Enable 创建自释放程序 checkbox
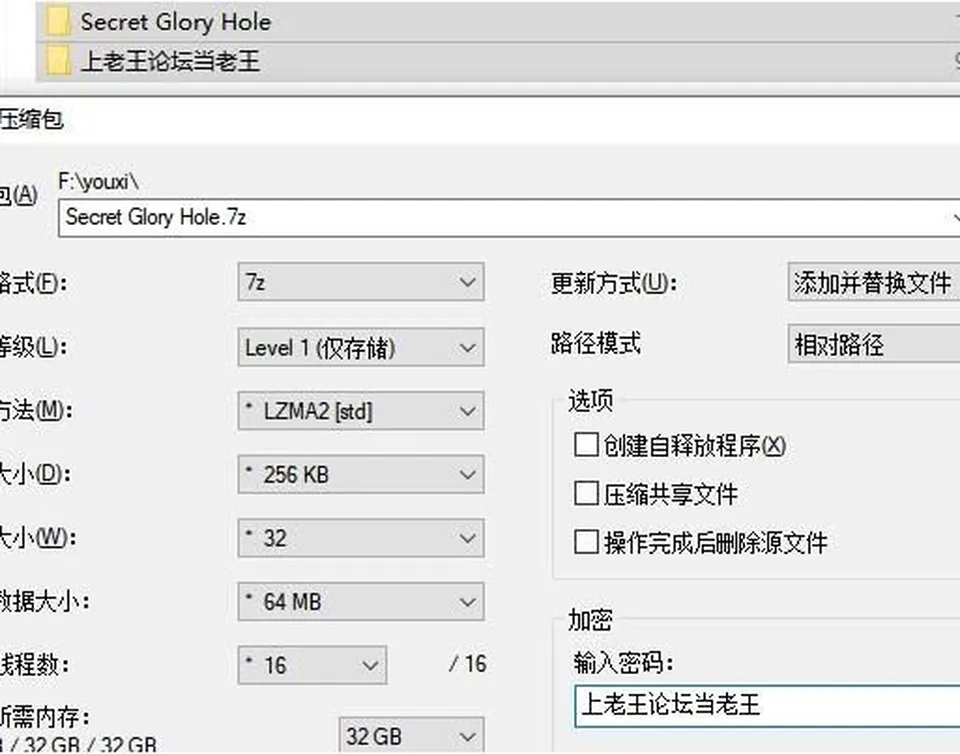960x754 pixels. pyautogui.click(x=586, y=445)
